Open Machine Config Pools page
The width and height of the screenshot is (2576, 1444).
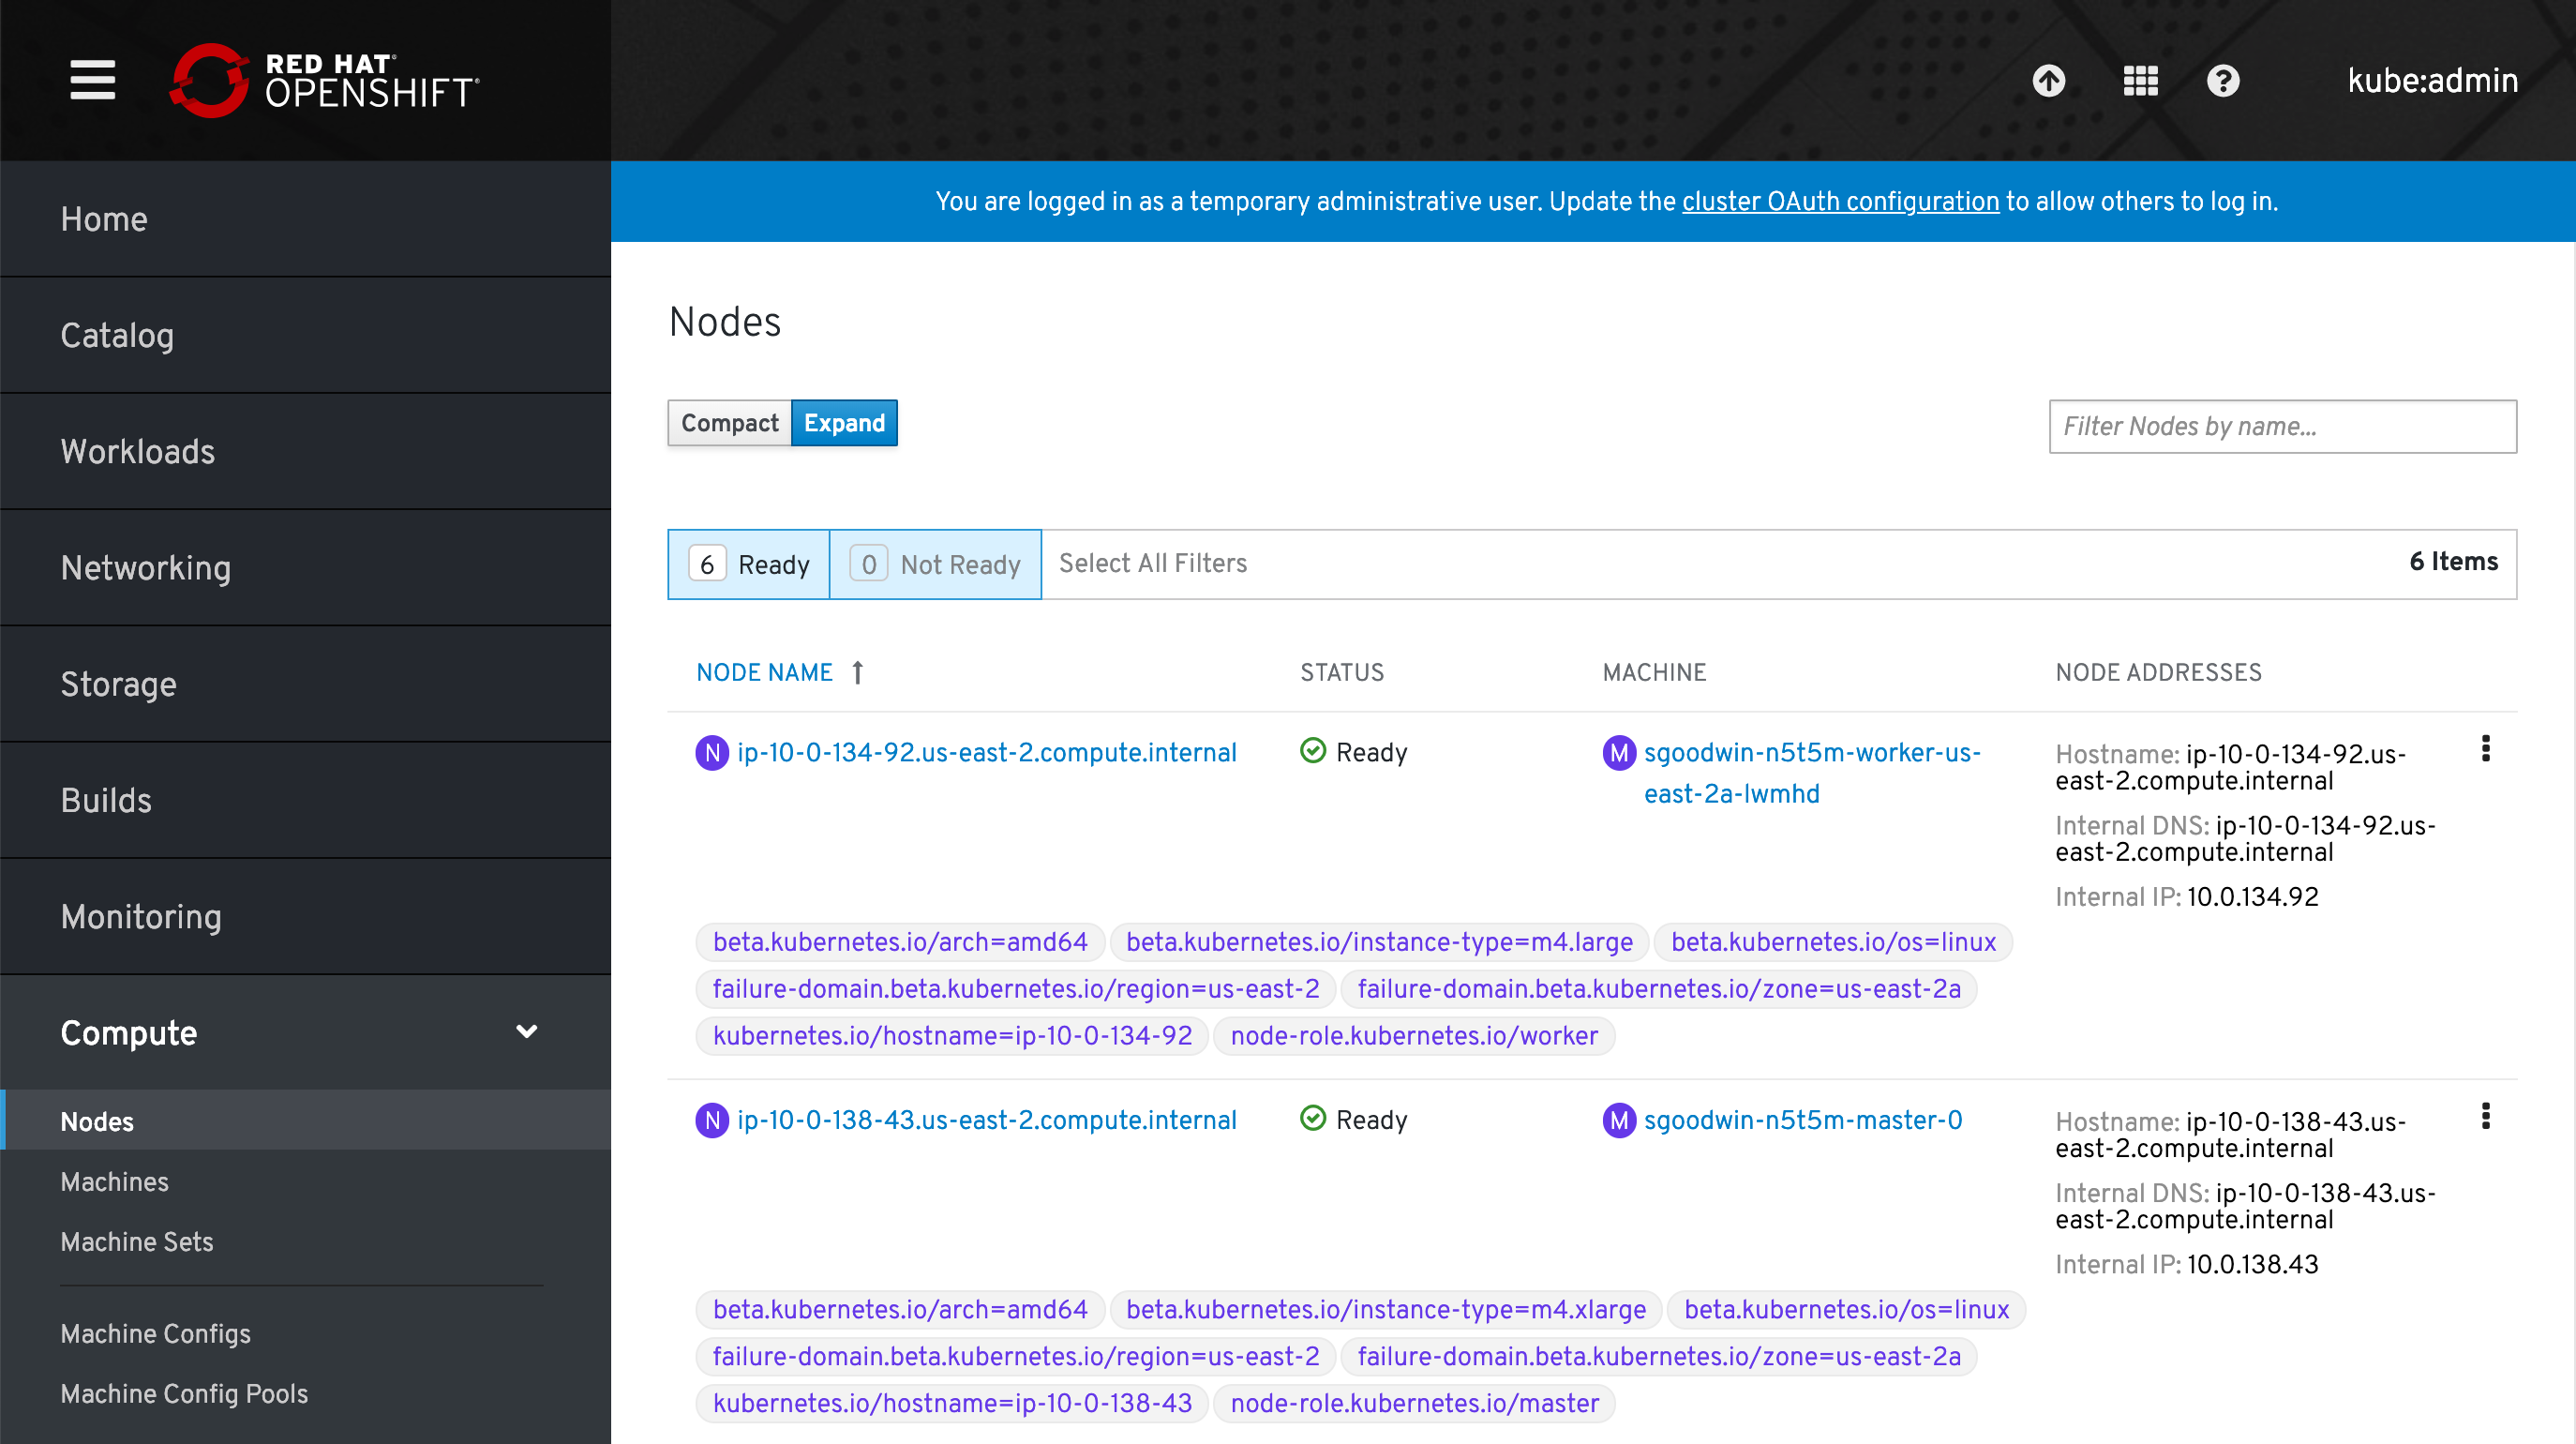pyautogui.click(x=184, y=1393)
